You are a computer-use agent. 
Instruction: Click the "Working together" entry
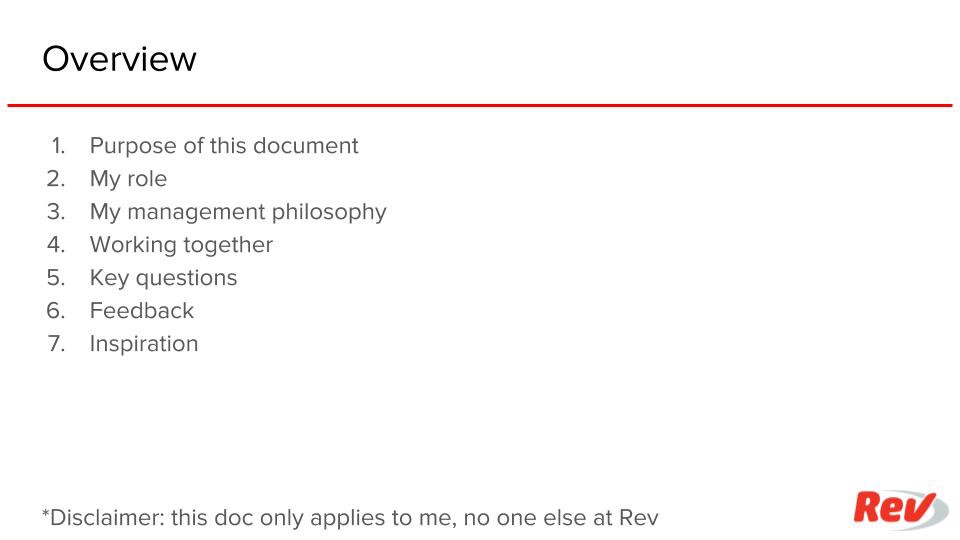coord(181,245)
